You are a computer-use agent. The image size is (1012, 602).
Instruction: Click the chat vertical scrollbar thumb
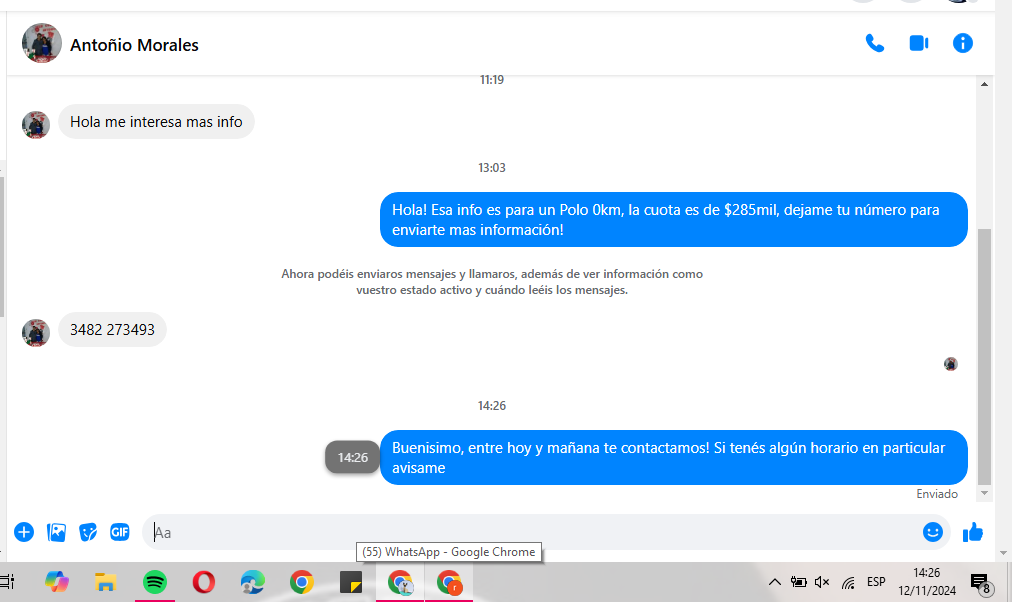984,356
